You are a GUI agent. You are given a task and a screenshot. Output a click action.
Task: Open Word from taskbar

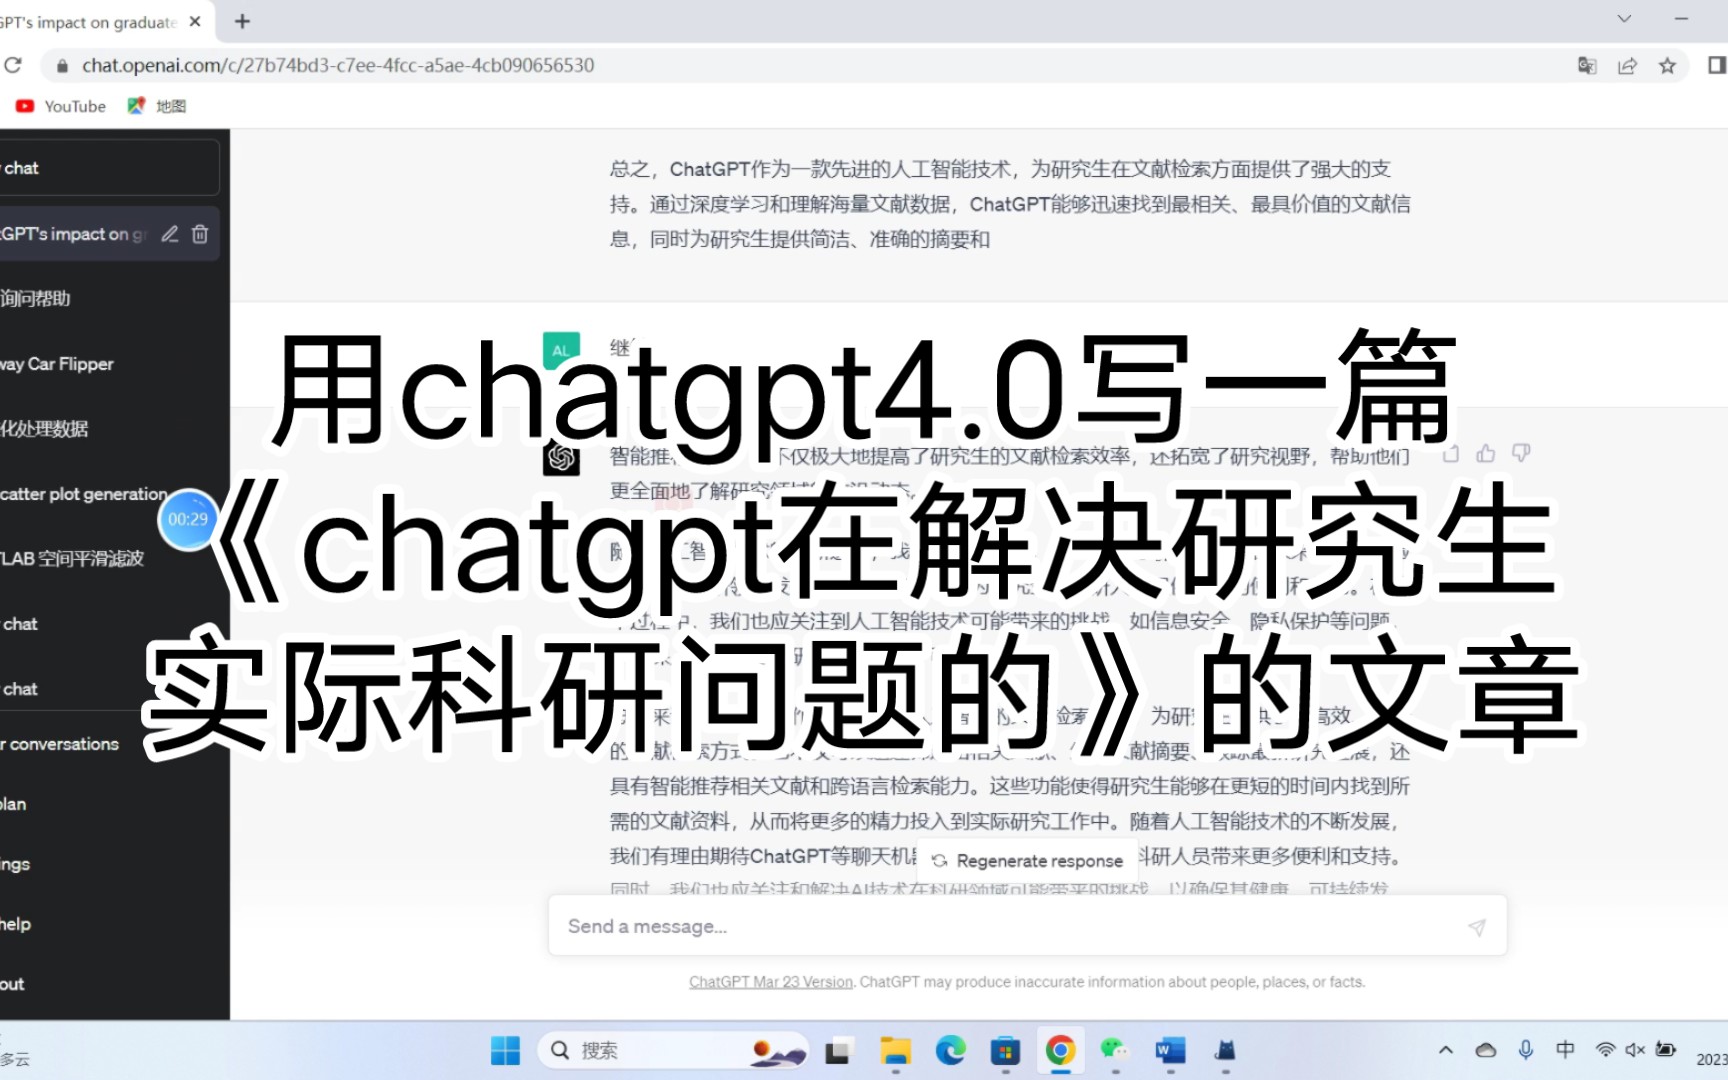(1169, 1051)
